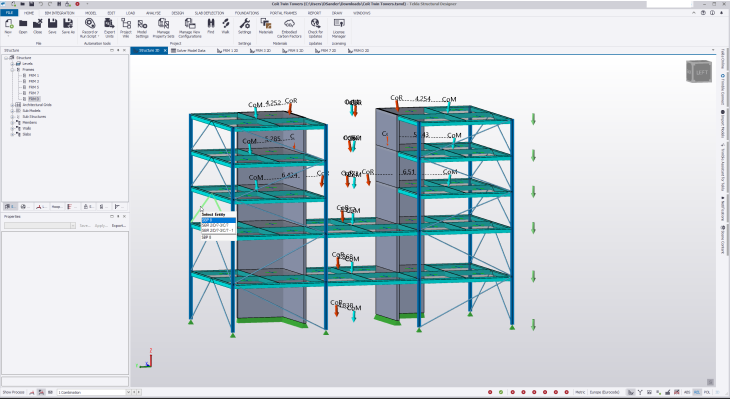This screenshot has width=730, height=399.
Task: Open the License Manager
Action: (339, 28)
